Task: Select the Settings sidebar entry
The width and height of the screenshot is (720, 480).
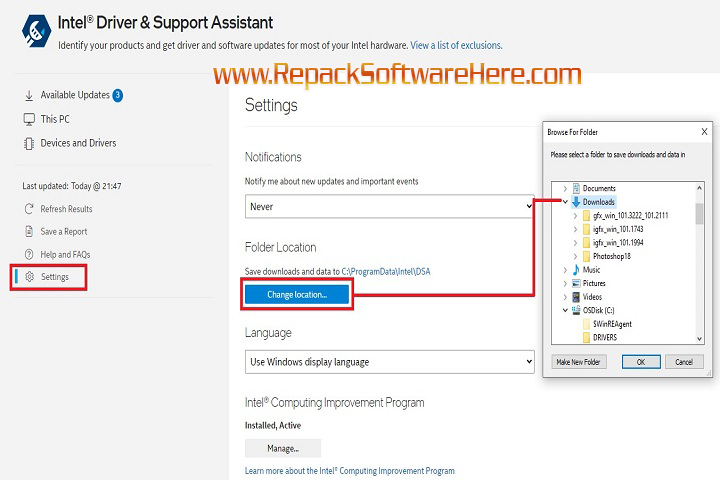Action: click(x=55, y=277)
